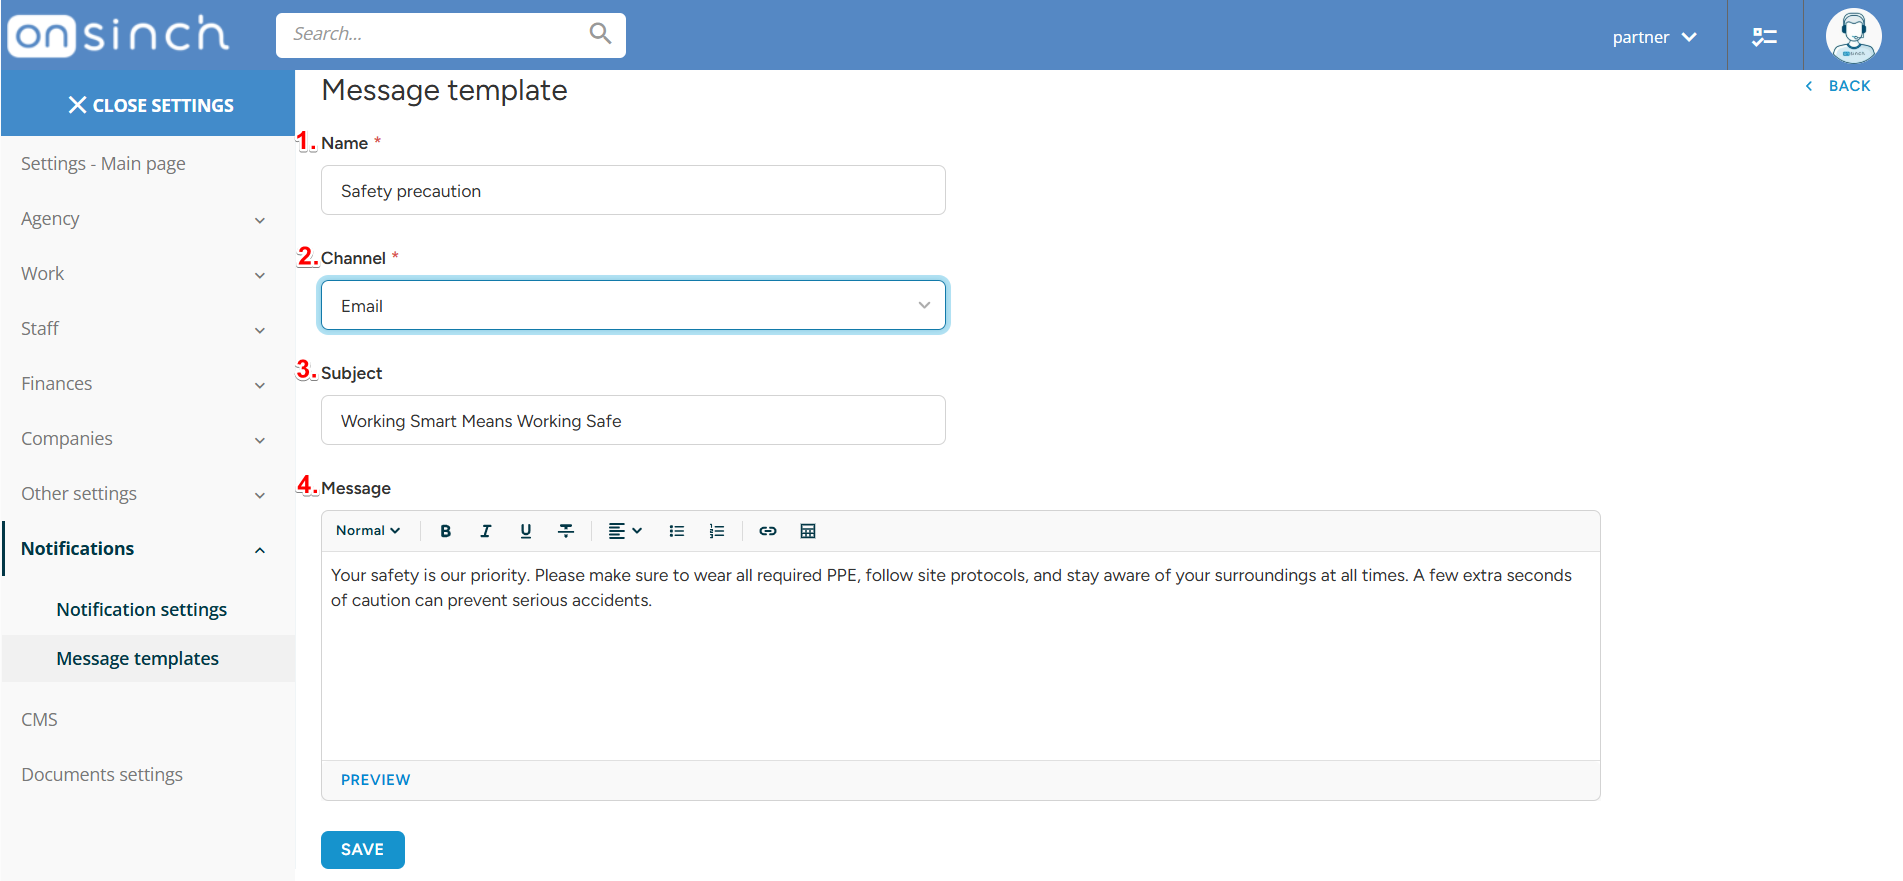Open Documents settings item
Screen dimensions: 1903x881
tap(102, 775)
